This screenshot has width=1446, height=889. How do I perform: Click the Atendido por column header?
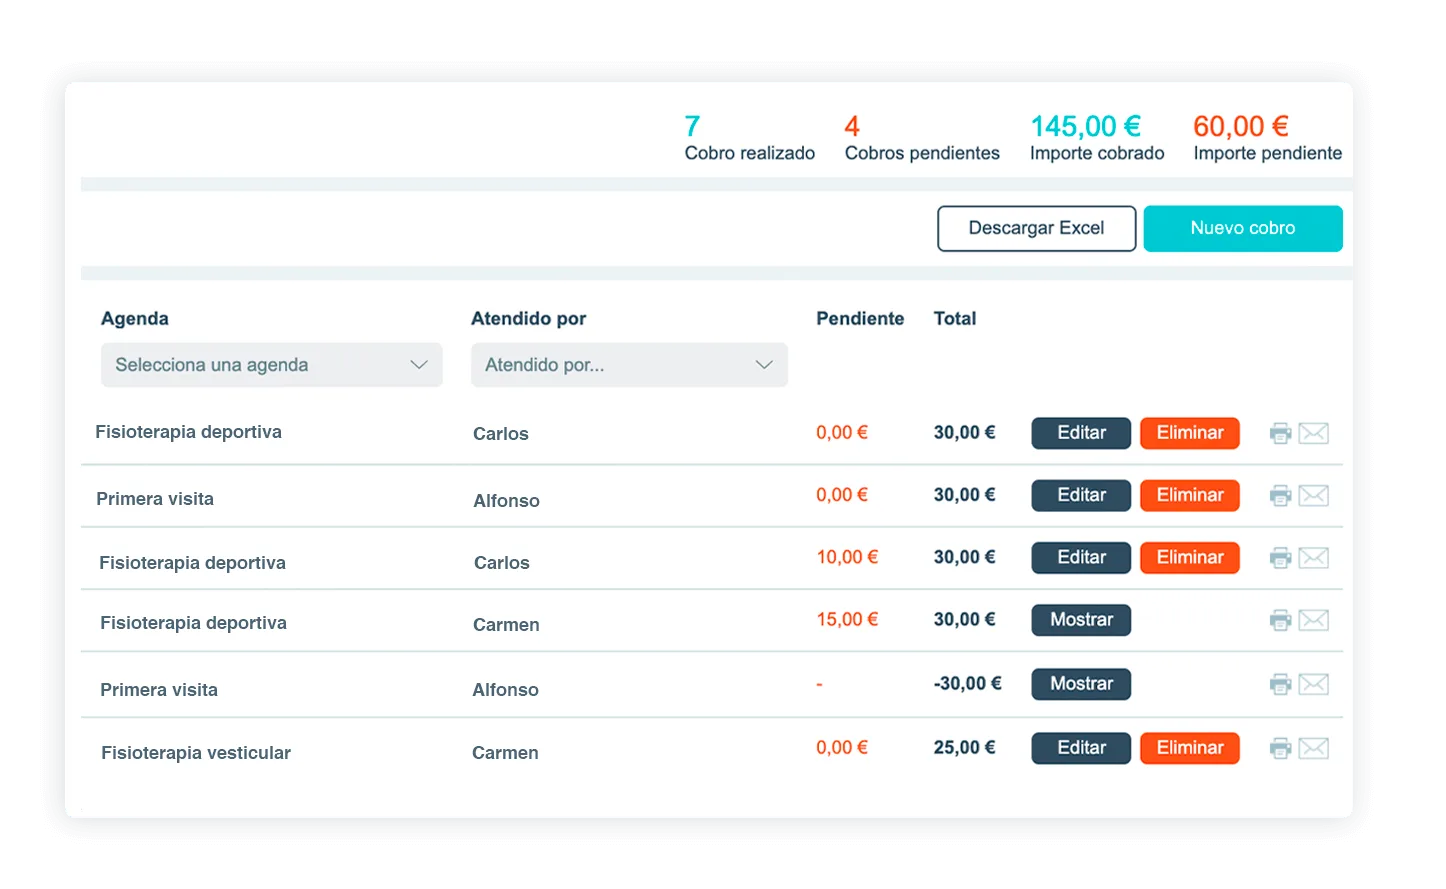(x=528, y=319)
